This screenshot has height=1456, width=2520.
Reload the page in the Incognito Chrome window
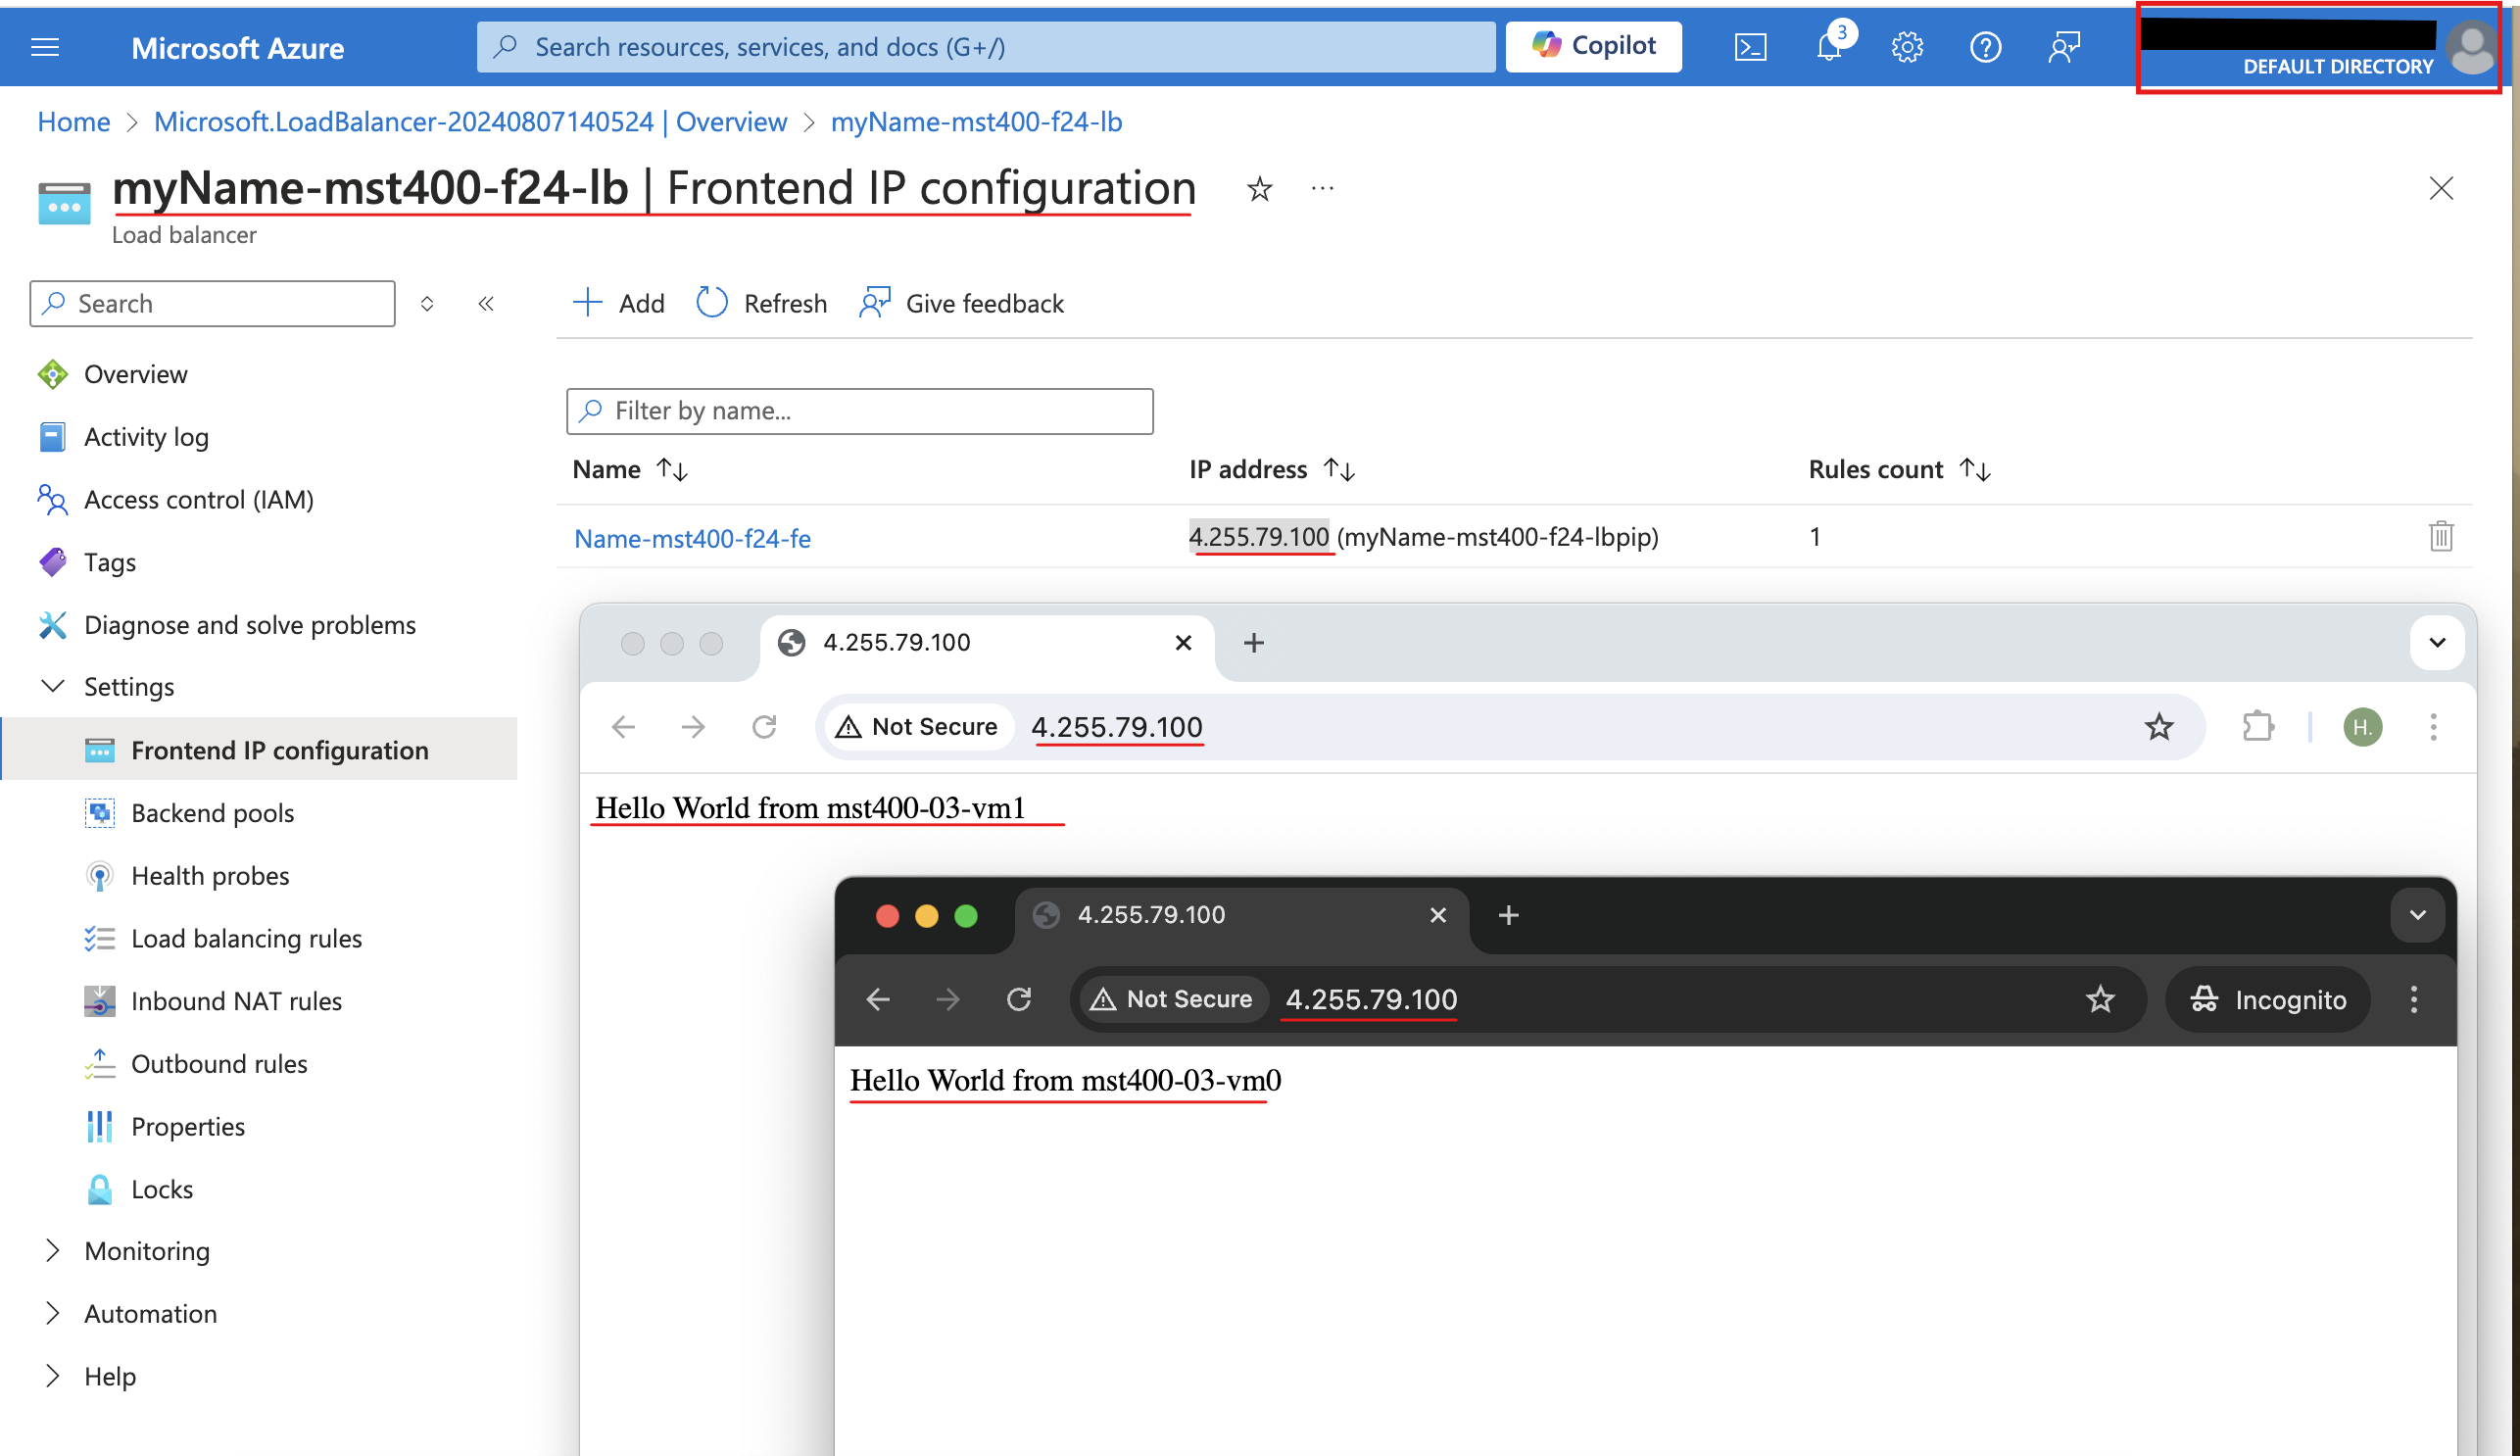[x=1019, y=1000]
